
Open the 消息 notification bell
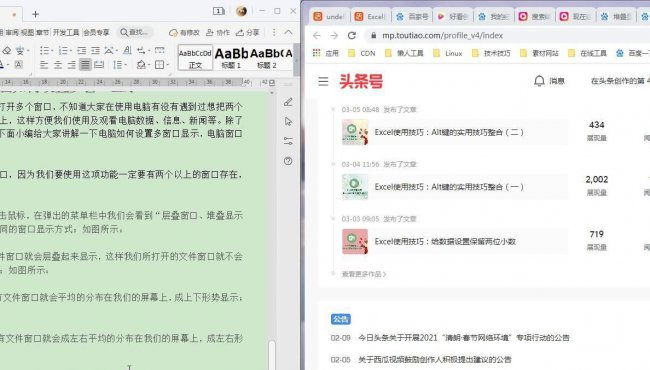tap(549, 81)
